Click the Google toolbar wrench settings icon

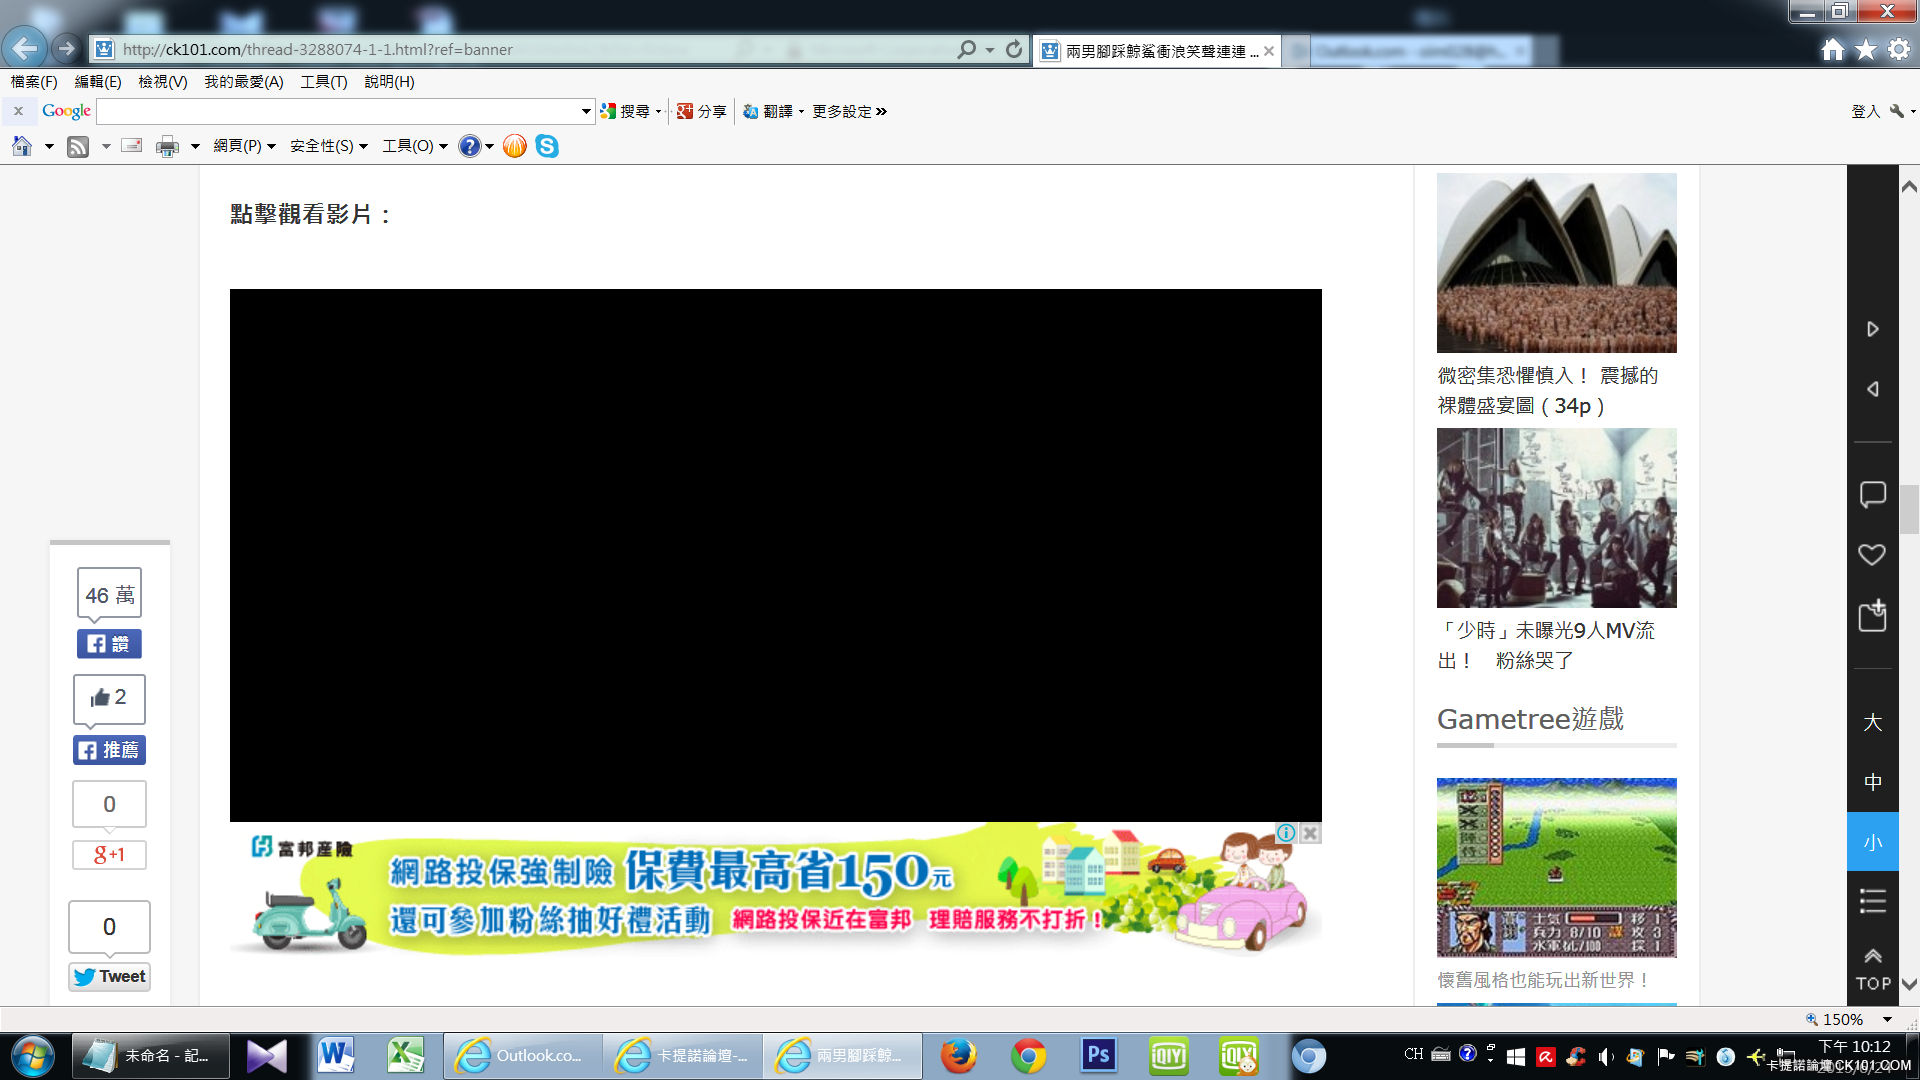(x=1897, y=111)
